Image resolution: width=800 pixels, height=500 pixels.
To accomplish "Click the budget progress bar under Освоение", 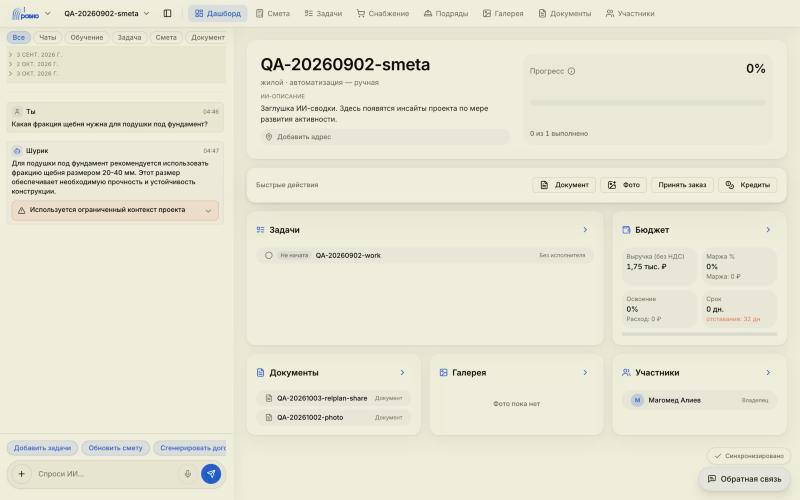I will 699,334.
